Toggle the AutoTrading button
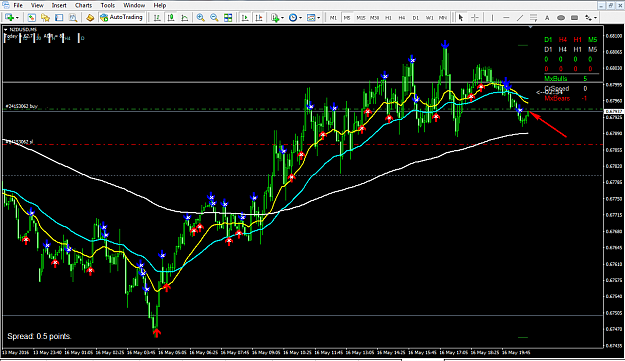Image resolution: width=625 pixels, height=361 pixels. pyautogui.click(x=121, y=18)
